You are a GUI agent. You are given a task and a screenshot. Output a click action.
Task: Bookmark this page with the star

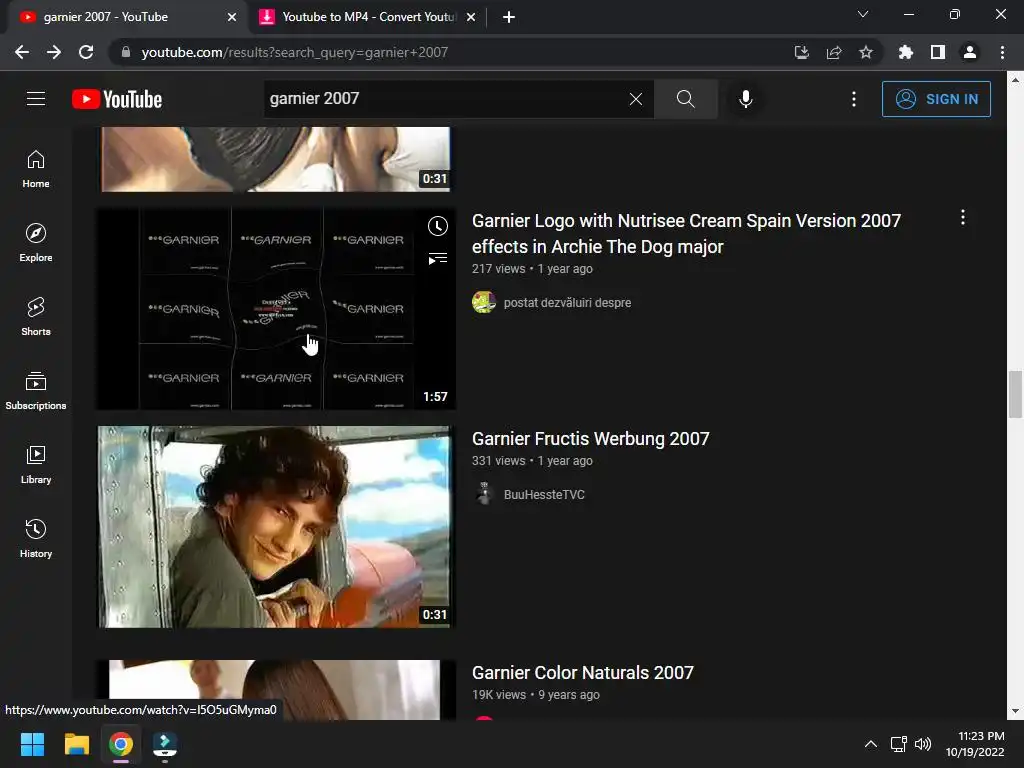tap(865, 52)
